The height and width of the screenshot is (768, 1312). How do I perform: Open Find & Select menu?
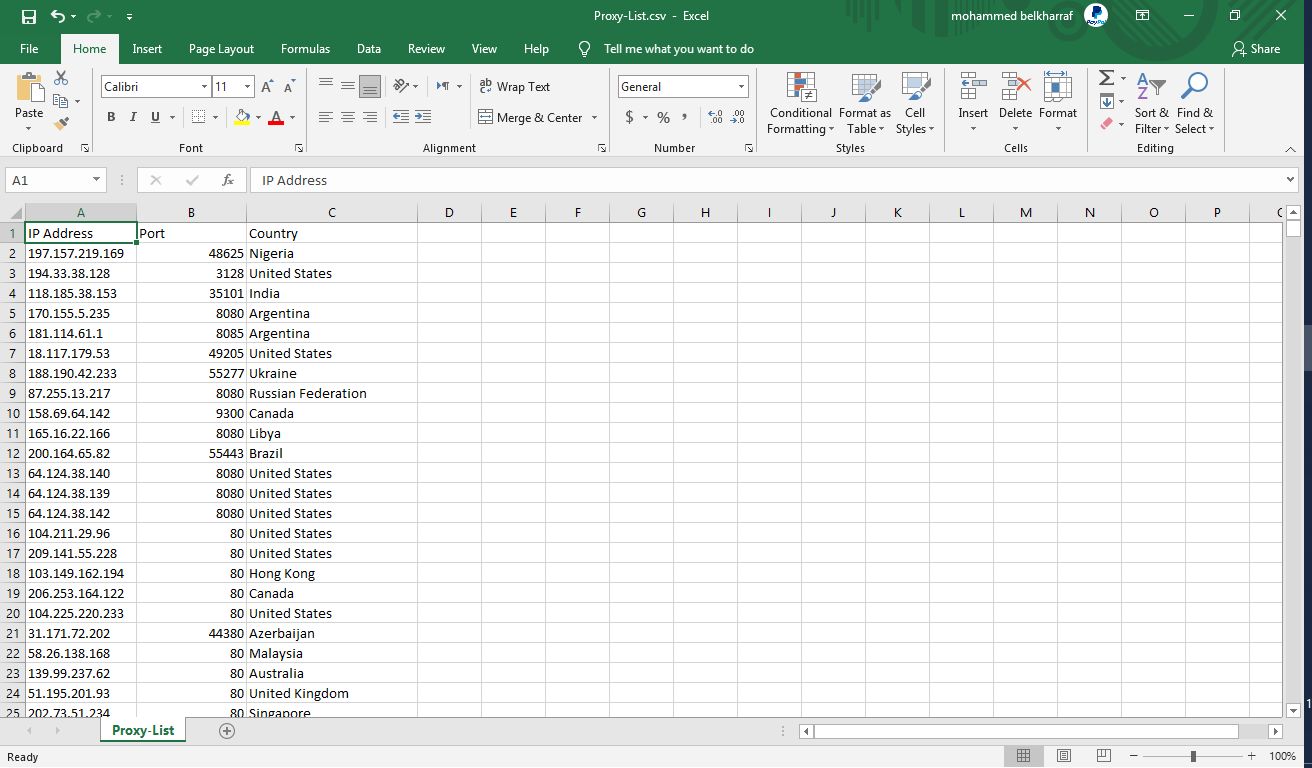(1194, 103)
